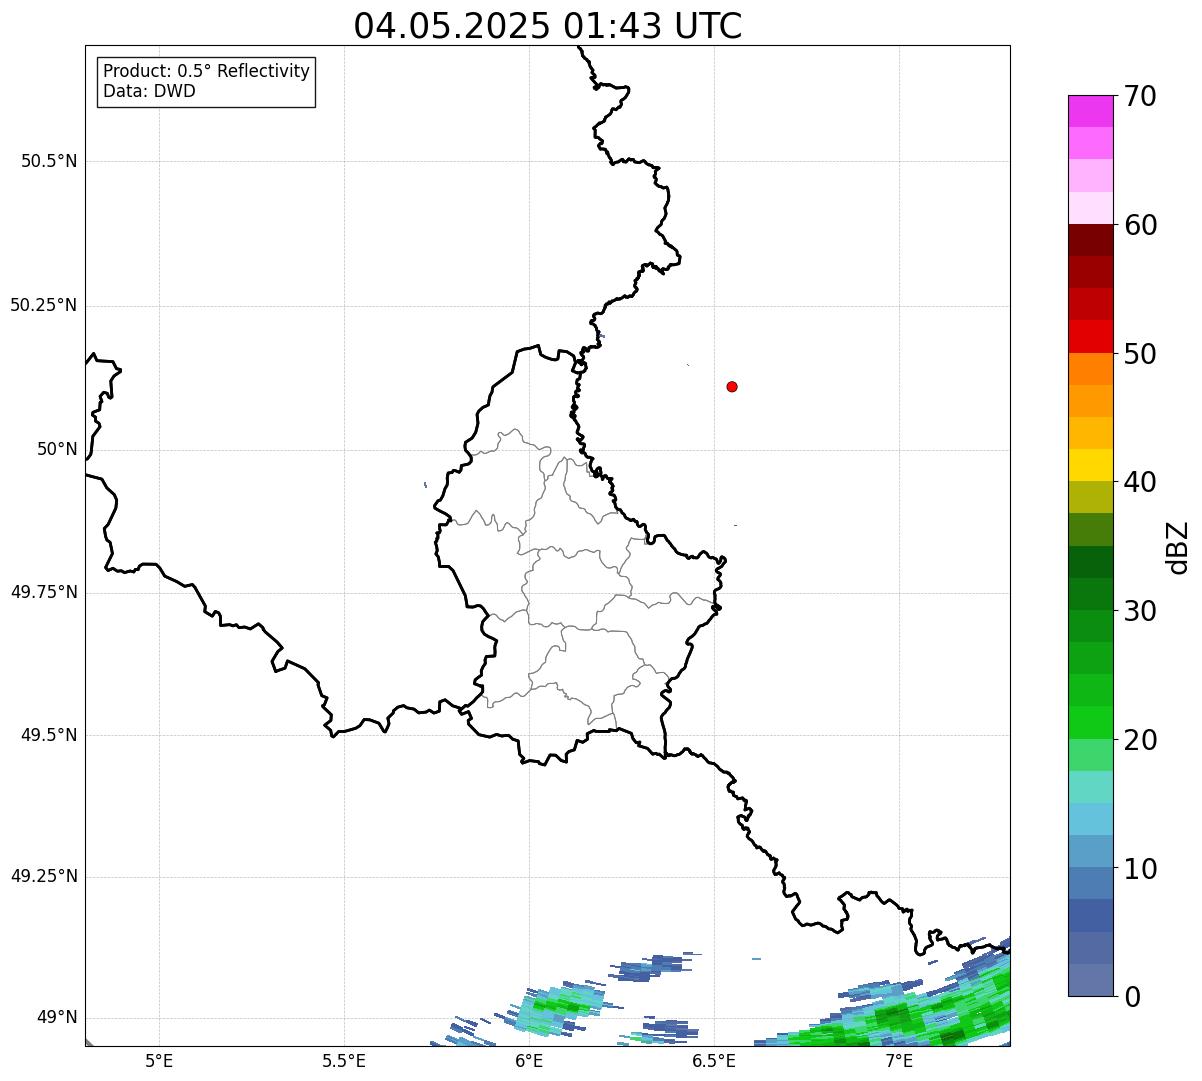Click the 7°E longitude label
The width and height of the screenshot is (1202, 1081).
pyautogui.click(x=899, y=1060)
